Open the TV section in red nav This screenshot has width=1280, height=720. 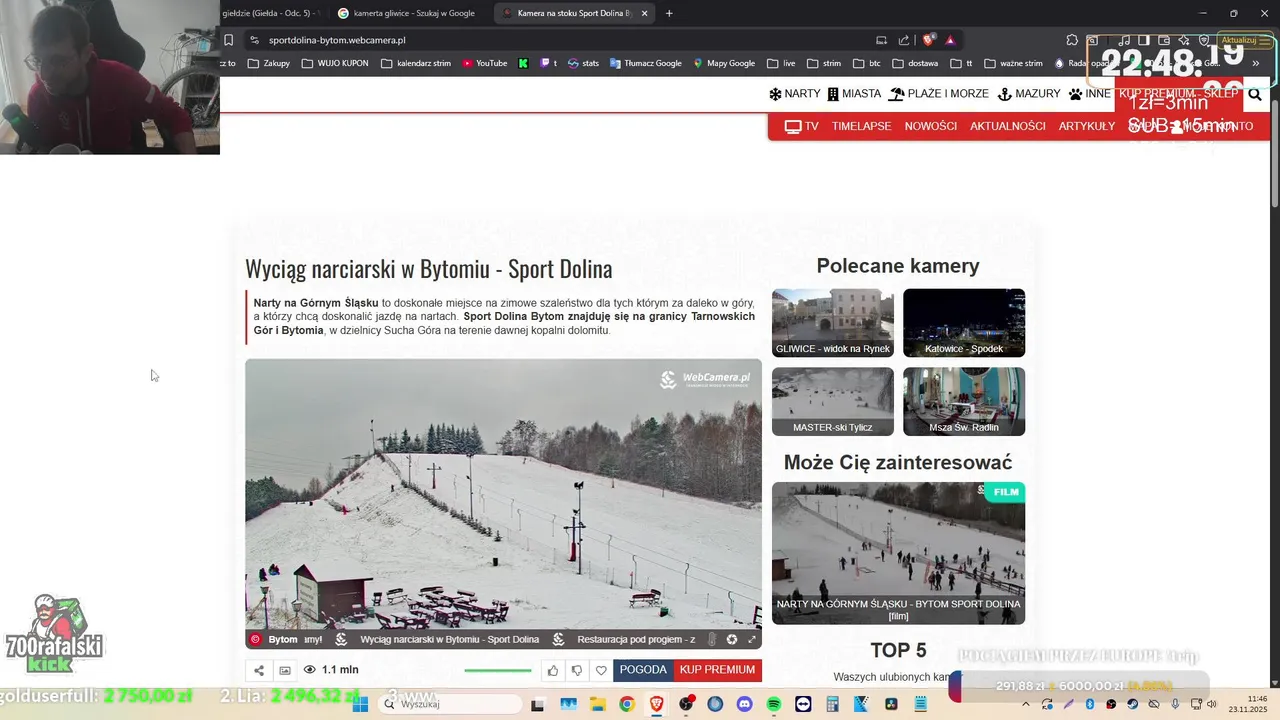coord(802,127)
